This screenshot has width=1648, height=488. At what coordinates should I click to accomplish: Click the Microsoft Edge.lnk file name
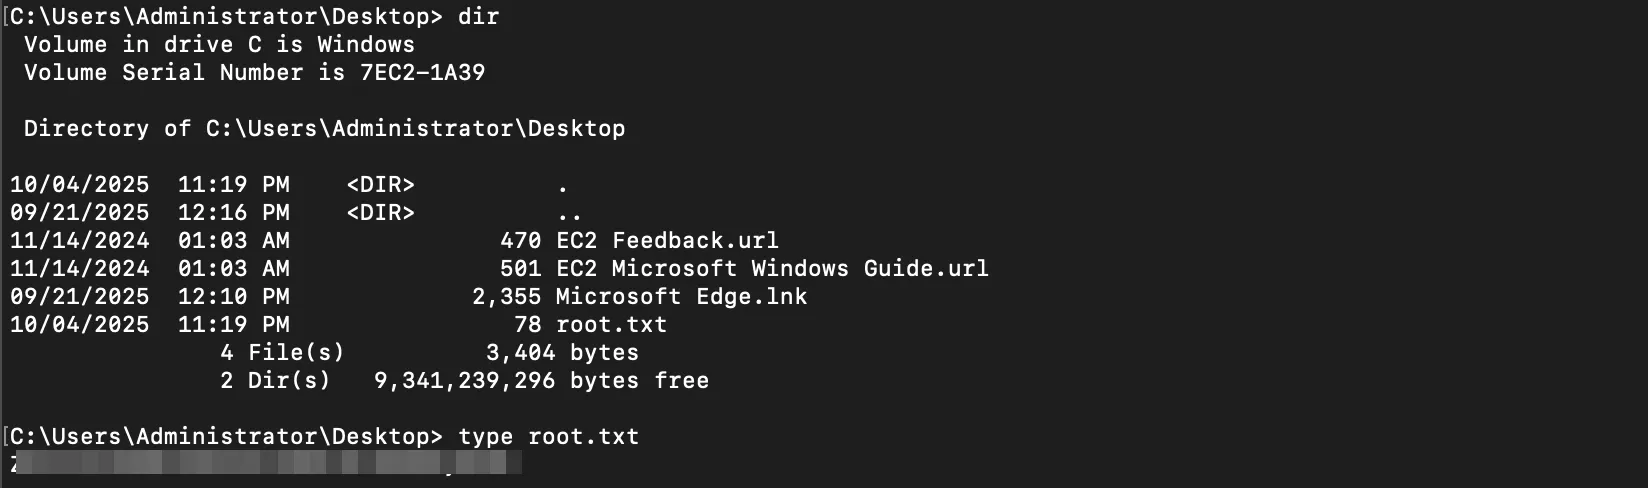(x=681, y=297)
